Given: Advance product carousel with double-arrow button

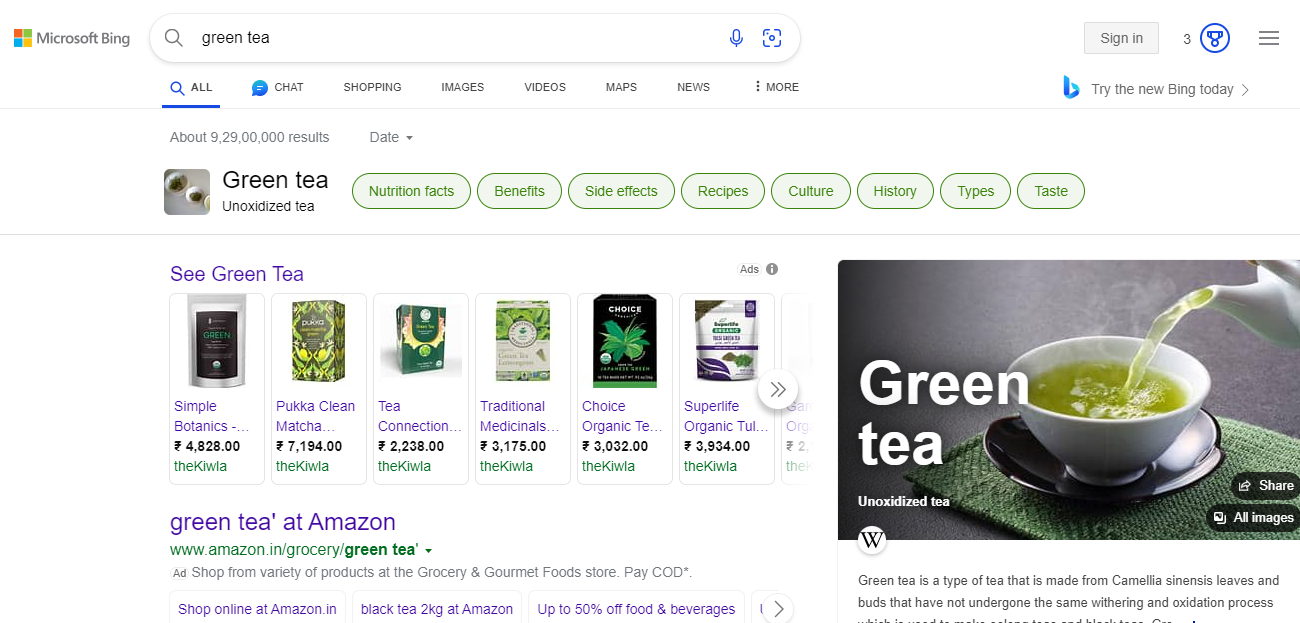Looking at the screenshot, I should tap(778, 389).
